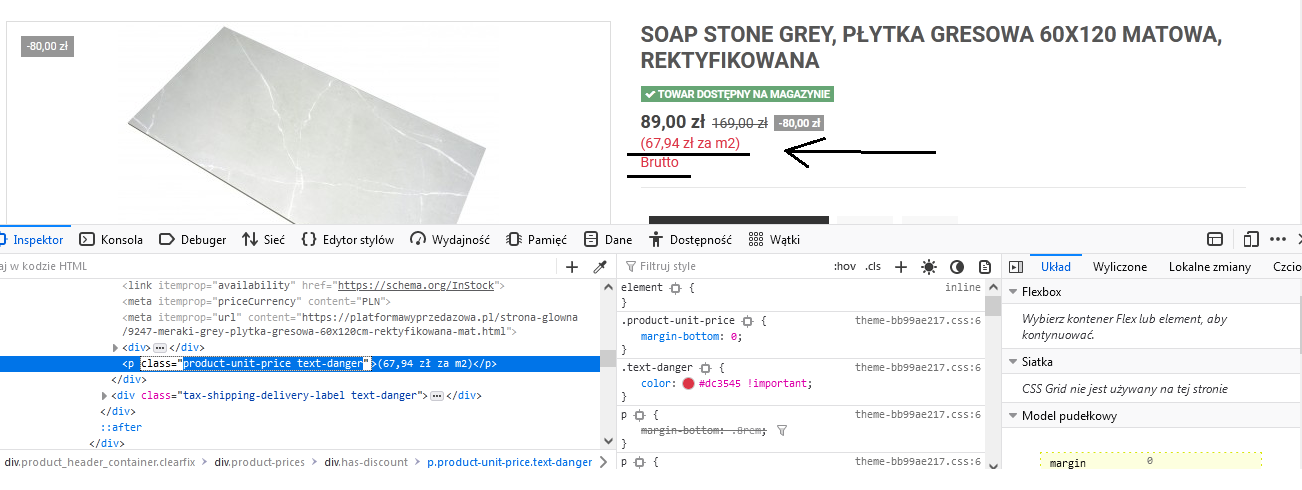
Task: Open the devtools three-dot options menu
Action: pos(1278,240)
